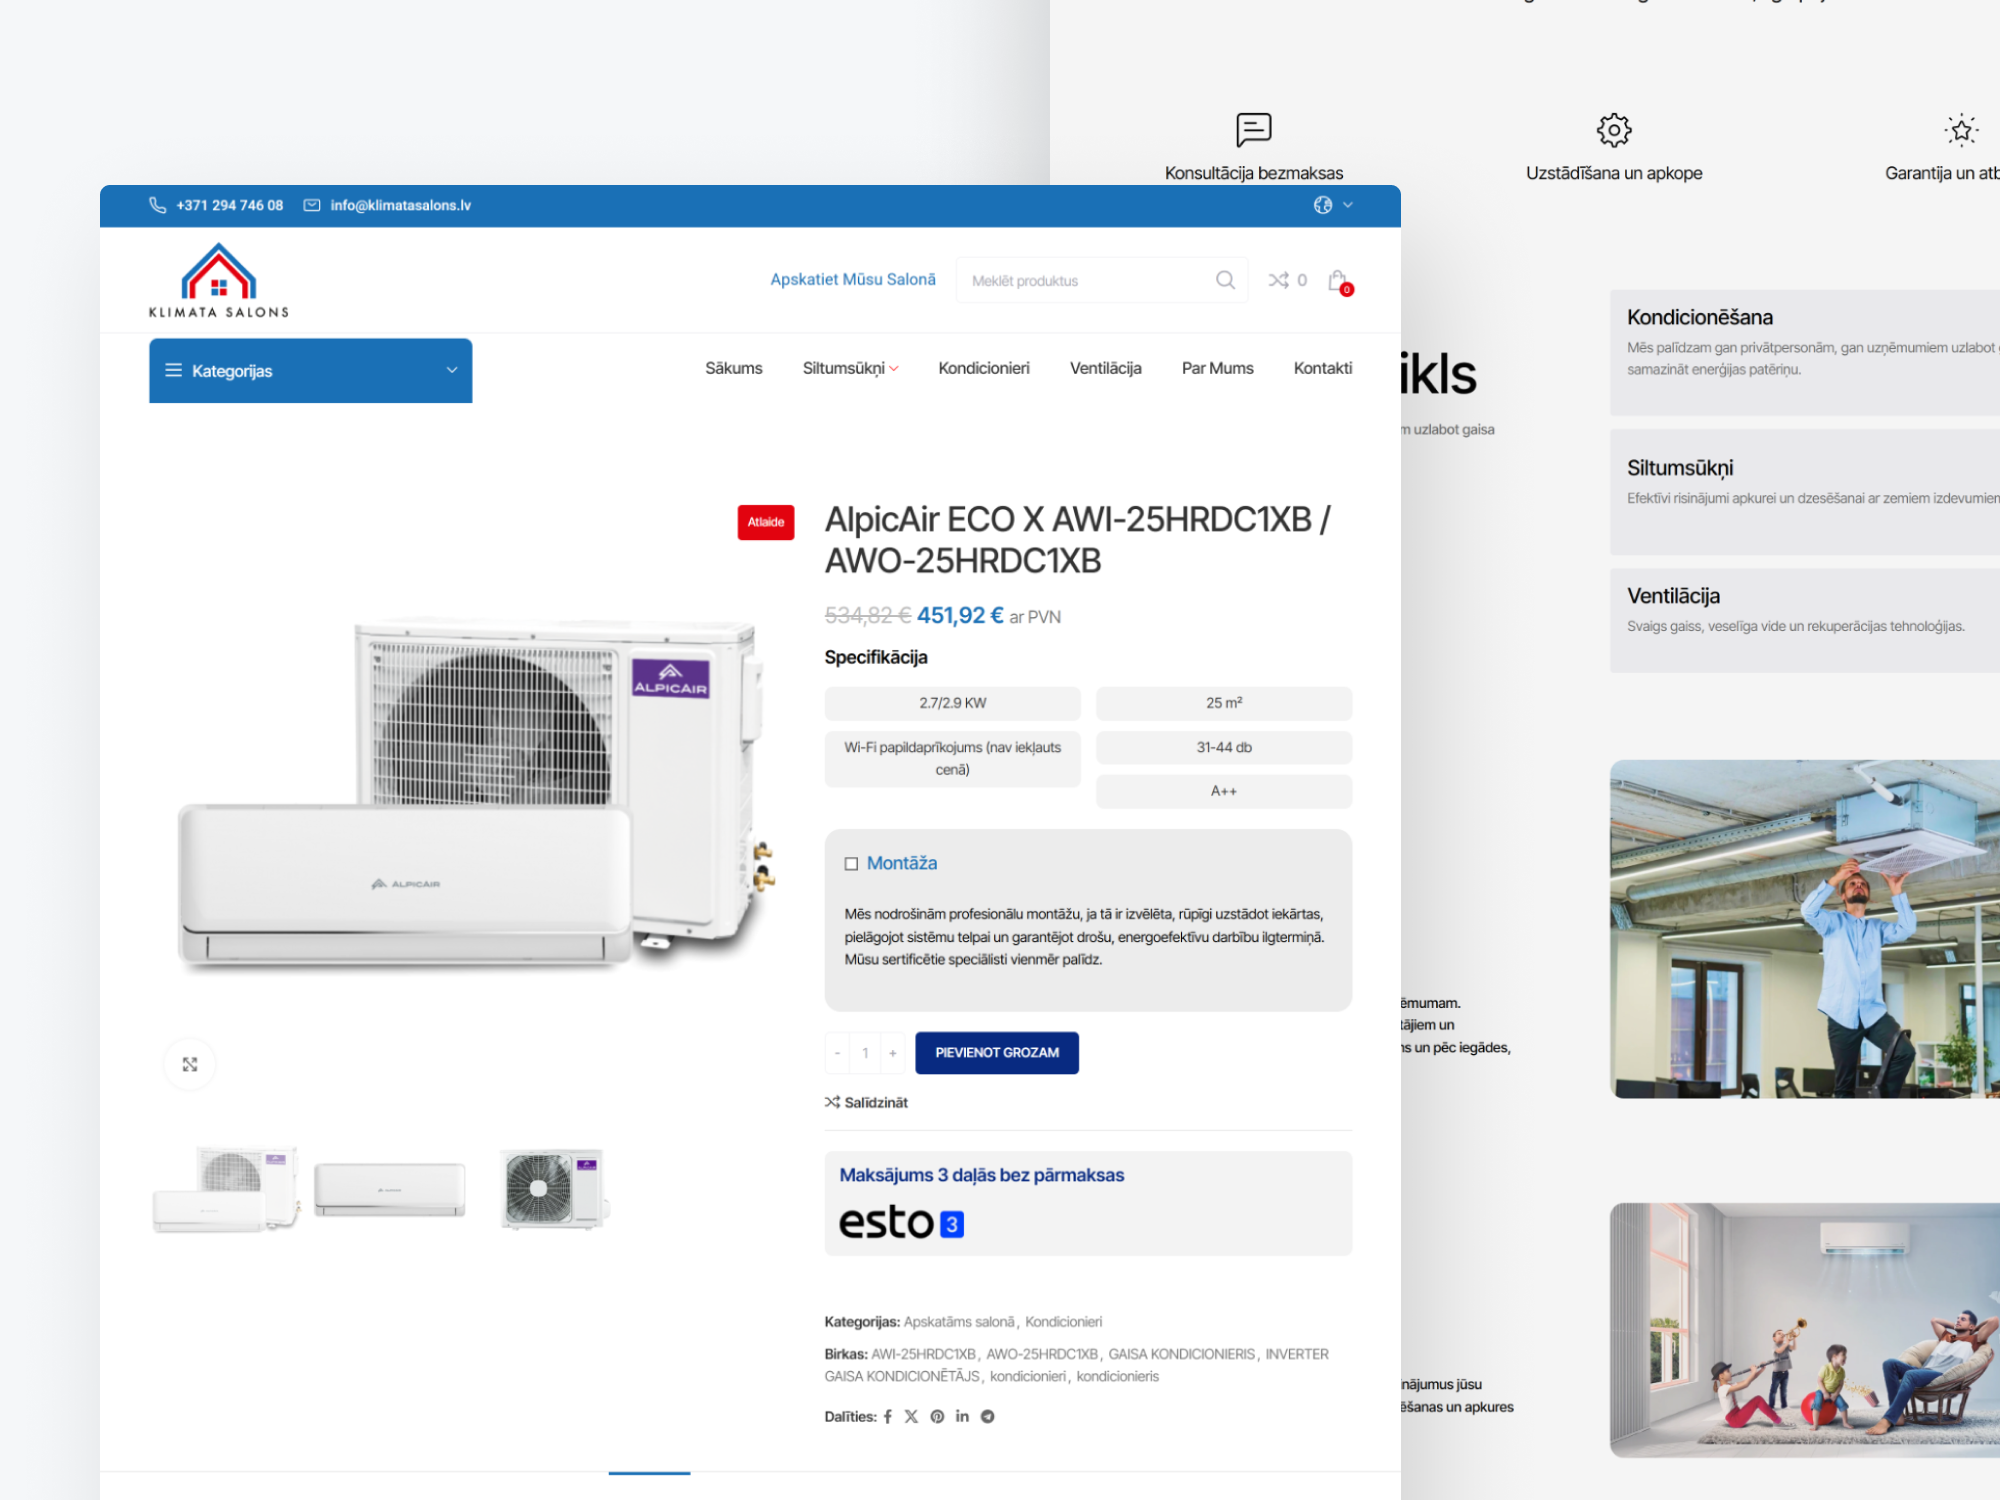
Task: Share product via the LinkedIn icon
Action: tap(962, 1416)
